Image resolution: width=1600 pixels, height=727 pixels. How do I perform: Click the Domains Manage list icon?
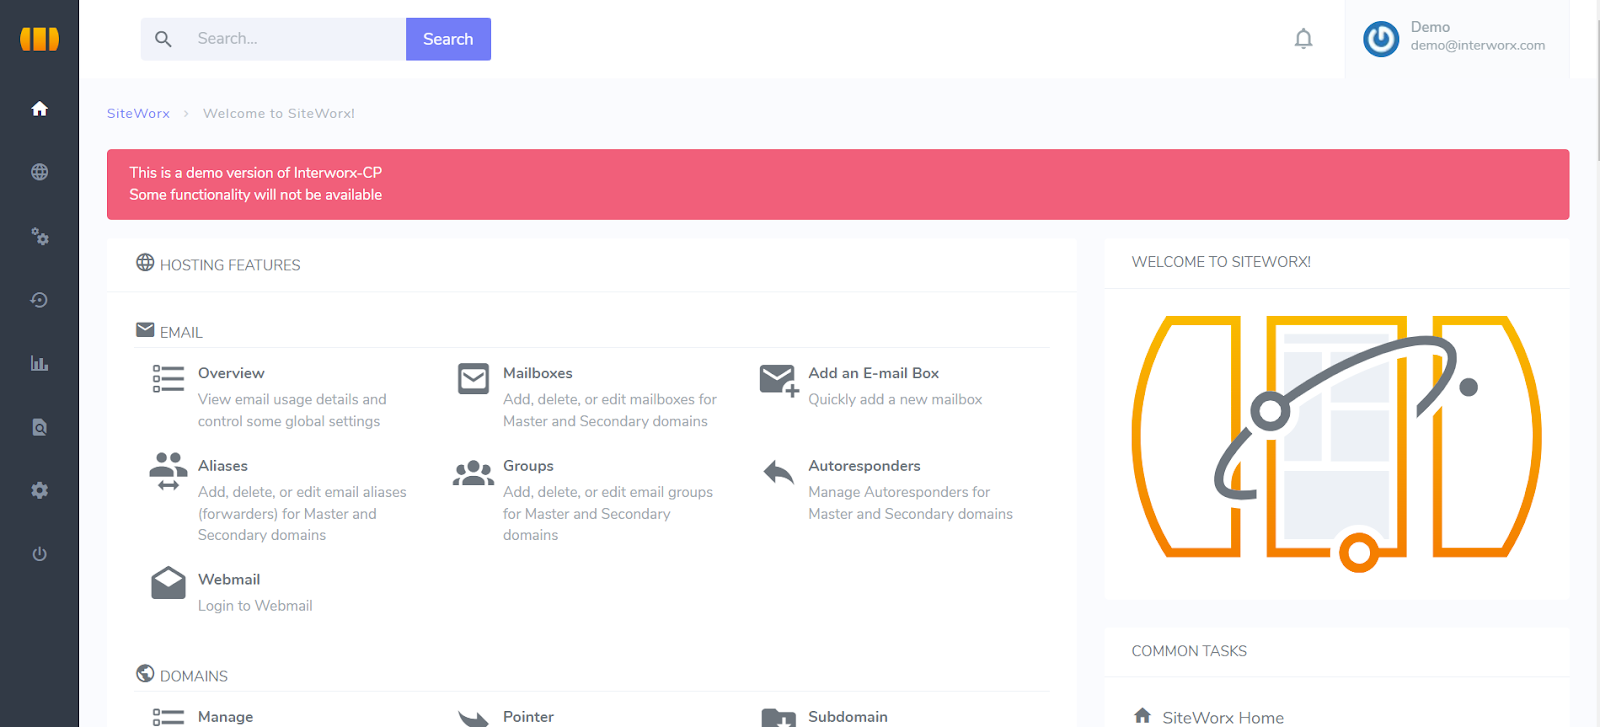[168, 717]
